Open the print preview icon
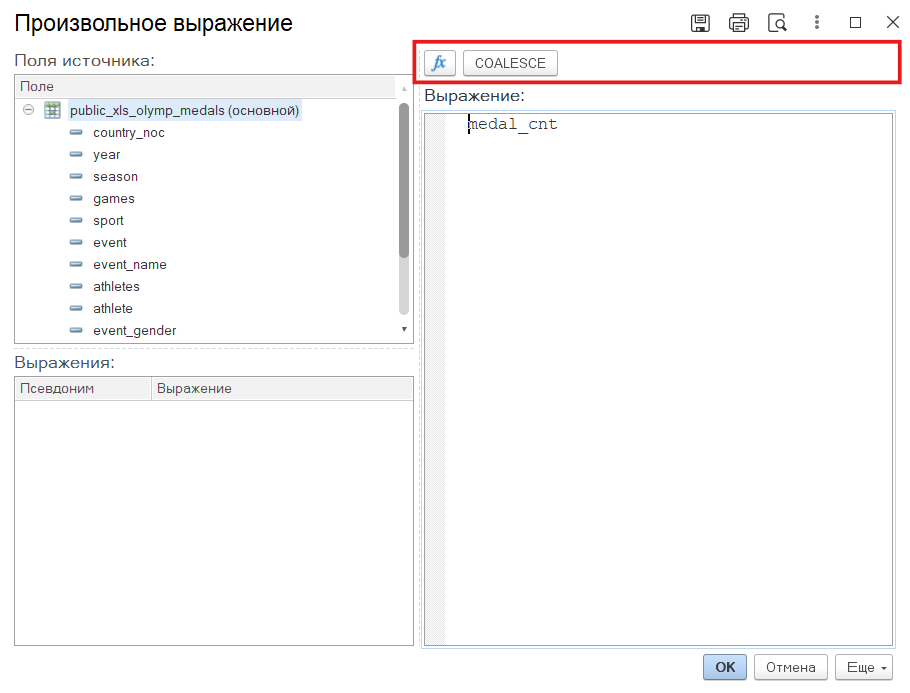The height and width of the screenshot is (693, 910). (x=777, y=23)
